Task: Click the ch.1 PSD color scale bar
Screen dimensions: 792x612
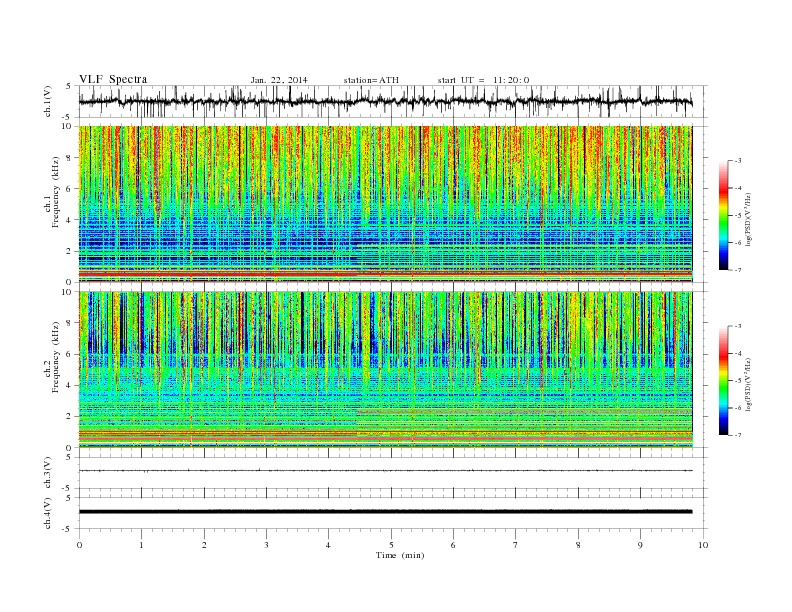Action: pyautogui.click(x=724, y=215)
